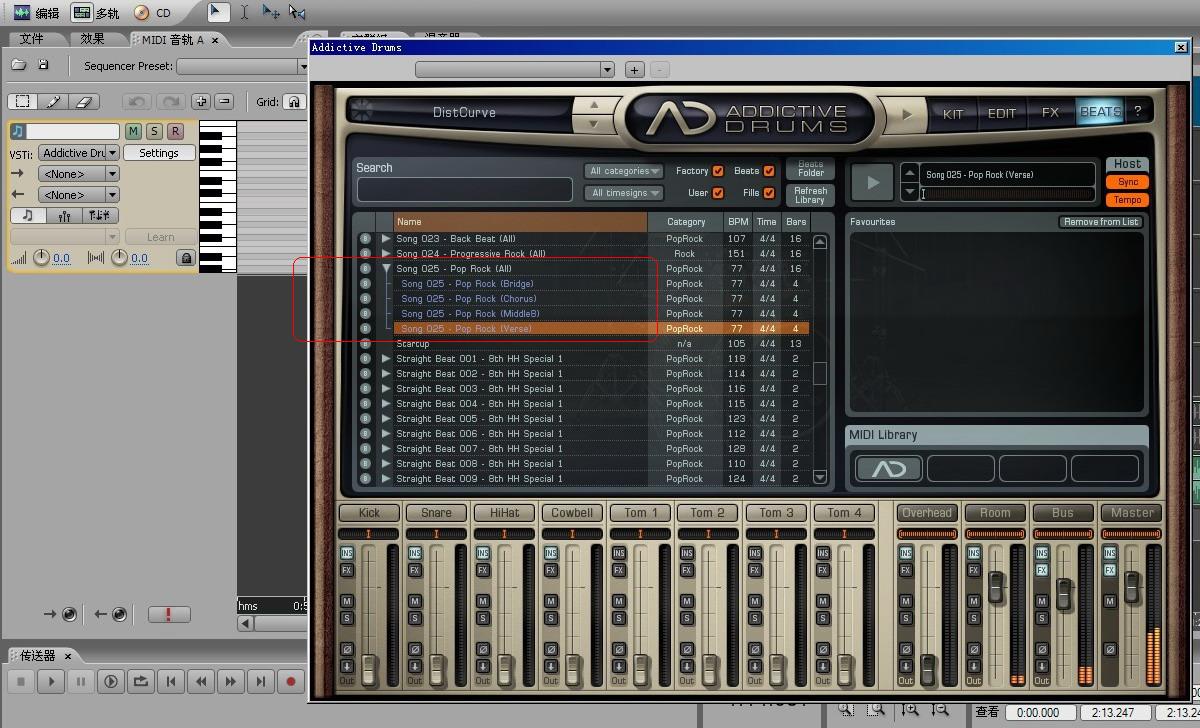
Task: Click the zoom out minus button in sequencer
Action: click(224, 101)
